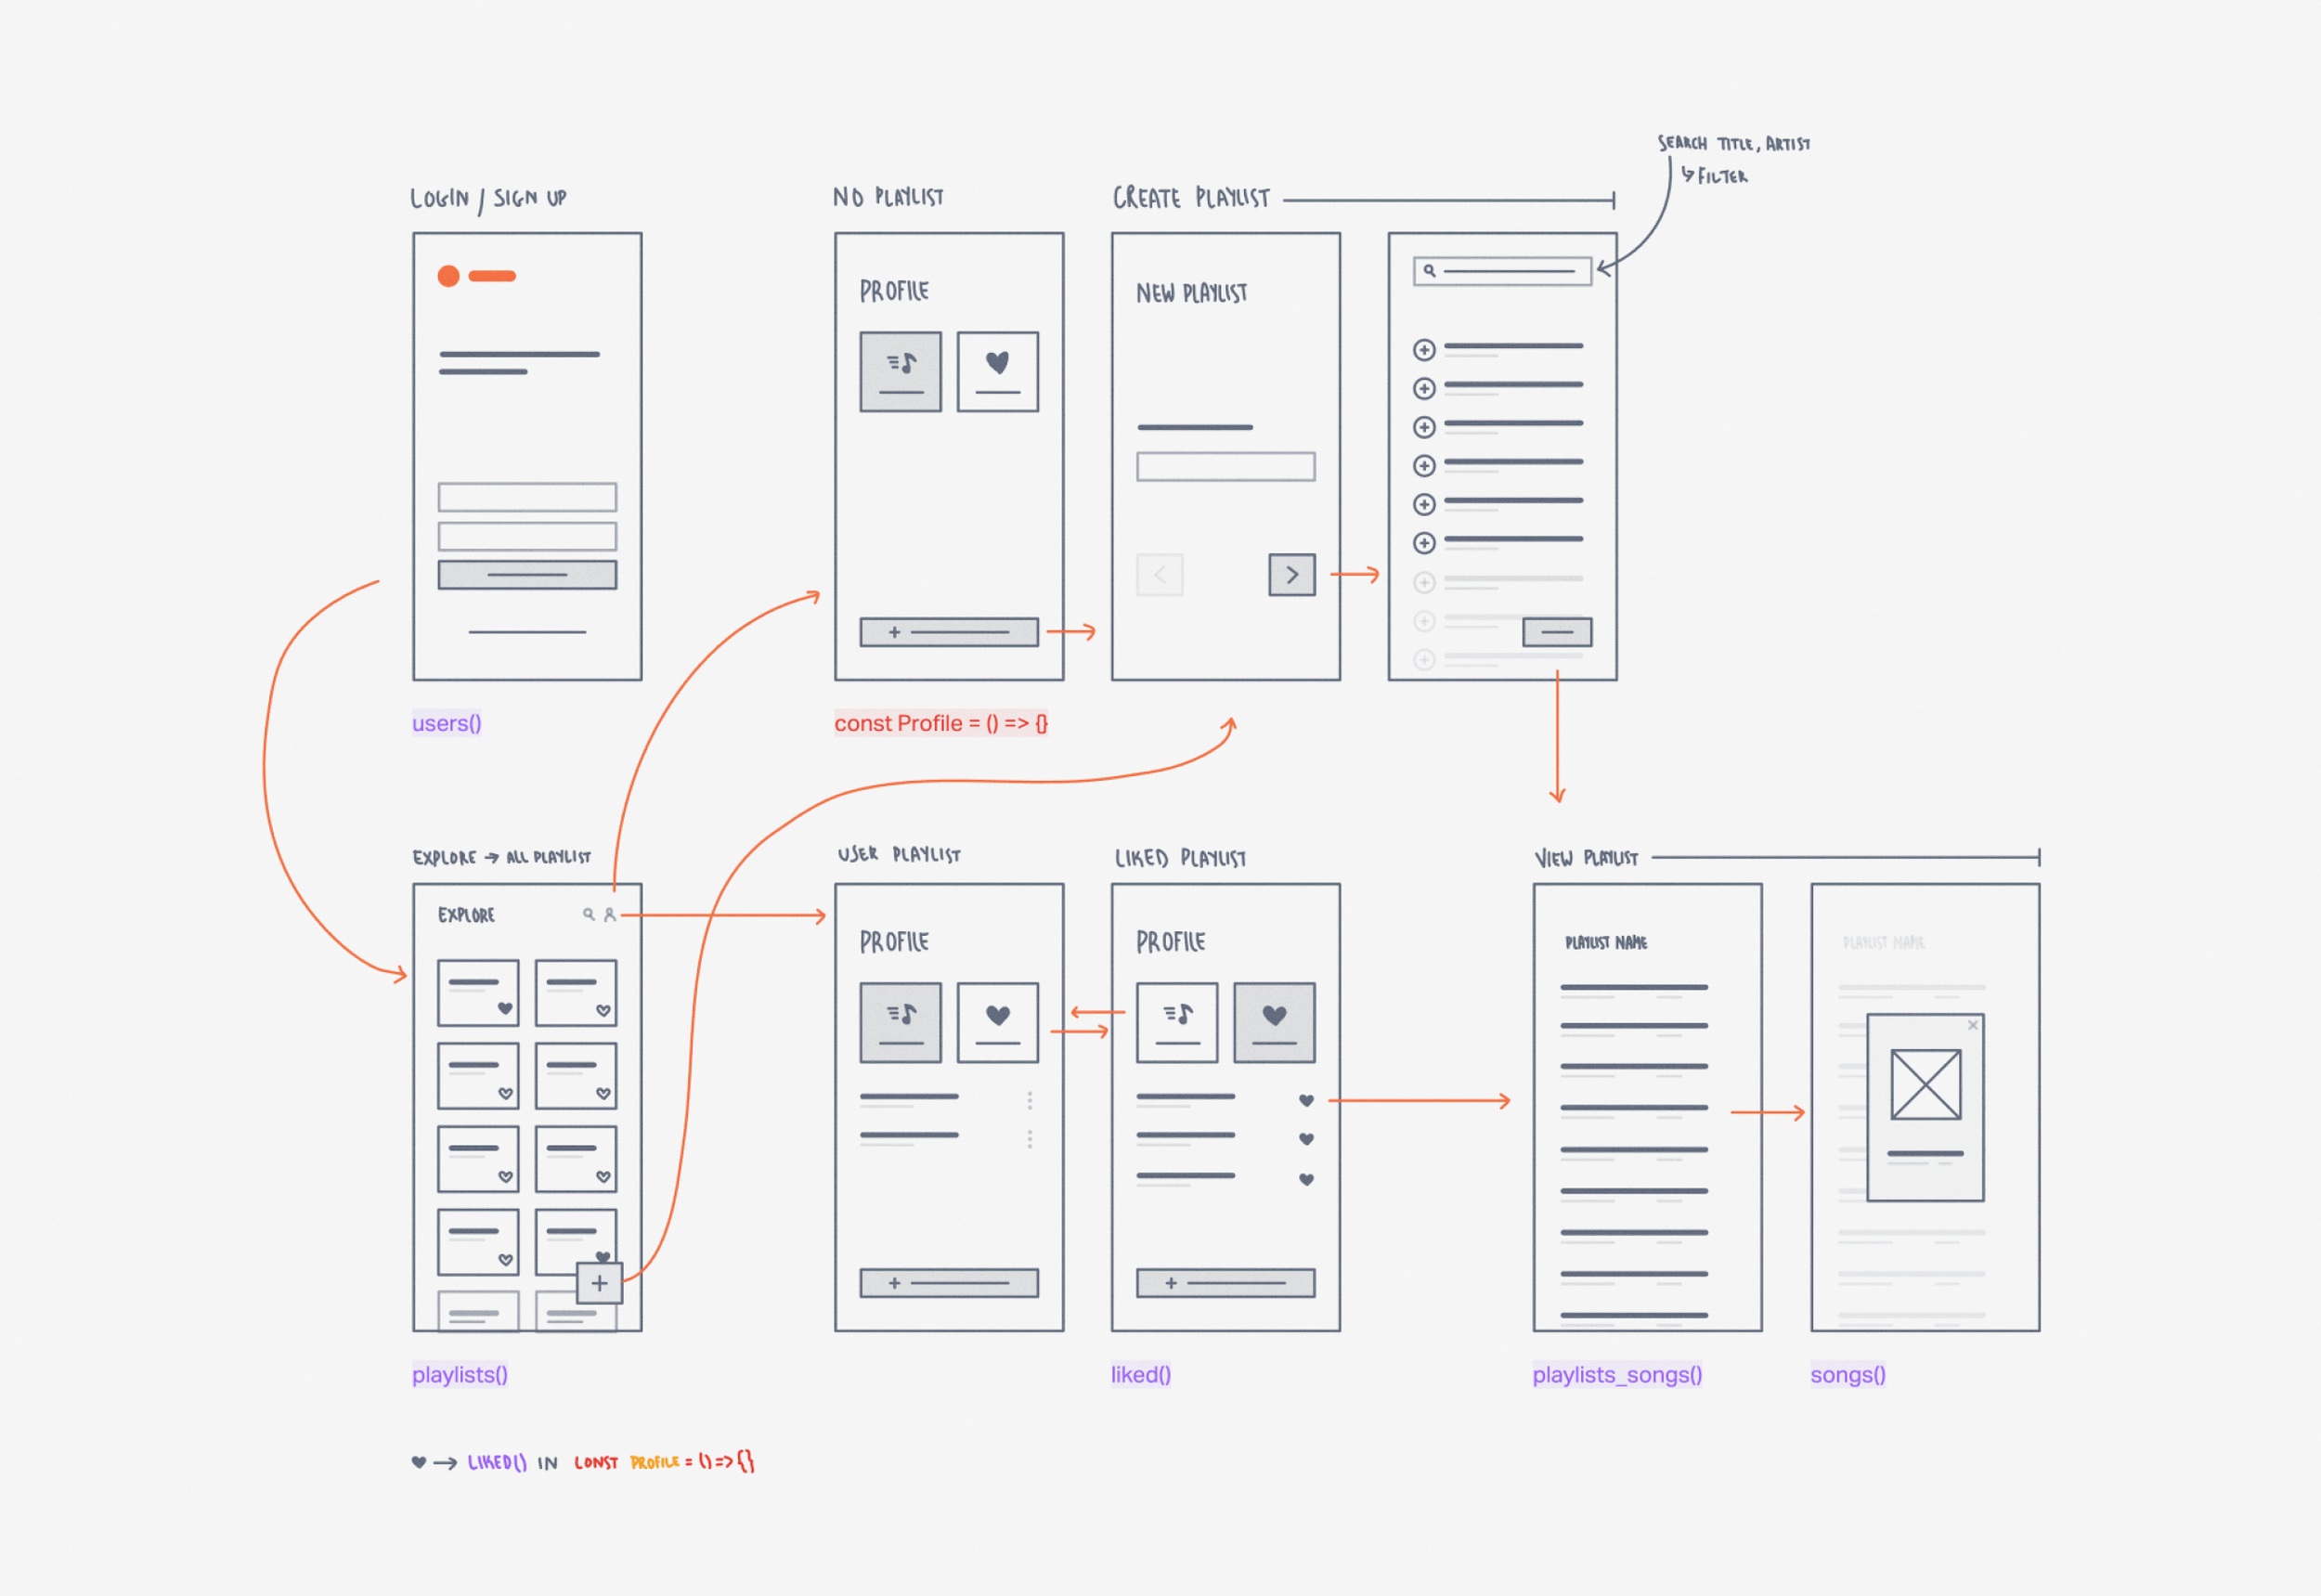Click the orange bar next to logo circle
The width and height of the screenshot is (2321, 1596).
[x=492, y=276]
